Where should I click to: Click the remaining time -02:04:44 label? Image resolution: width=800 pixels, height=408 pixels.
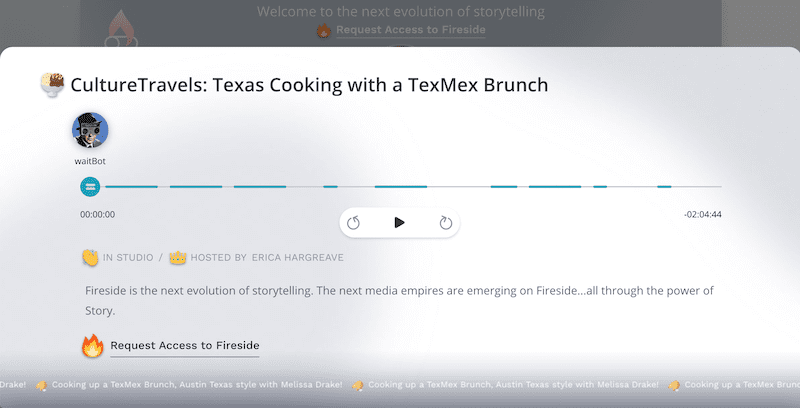(703, 215)
